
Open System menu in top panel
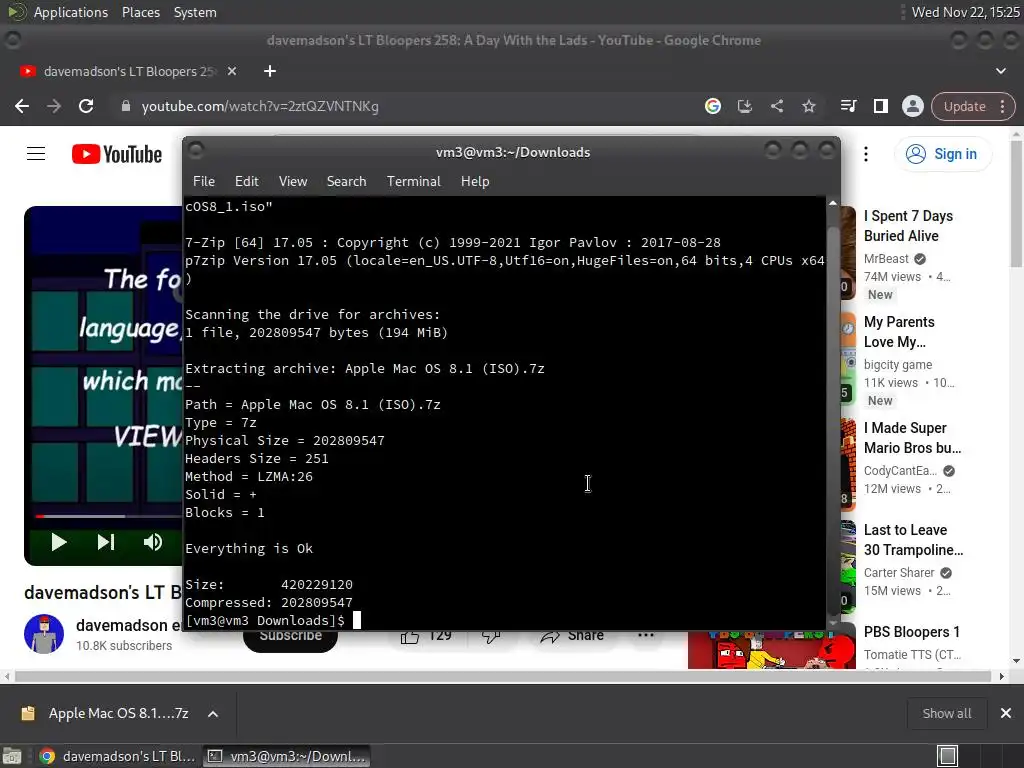[195, 12]
